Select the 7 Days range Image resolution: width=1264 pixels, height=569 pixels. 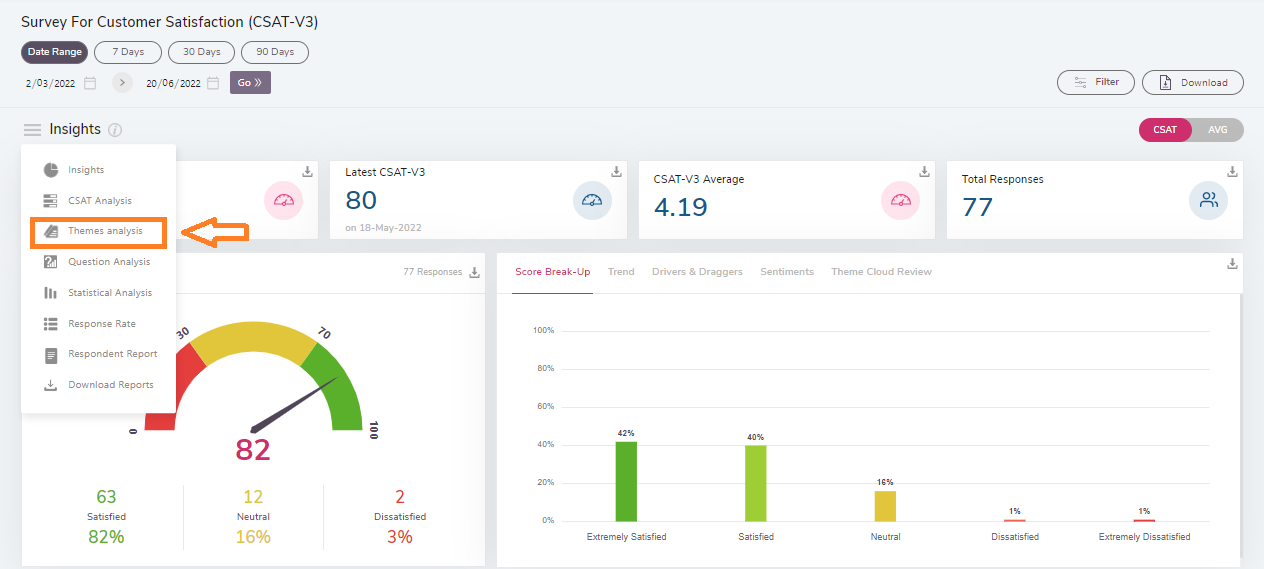tap(128, 52)
